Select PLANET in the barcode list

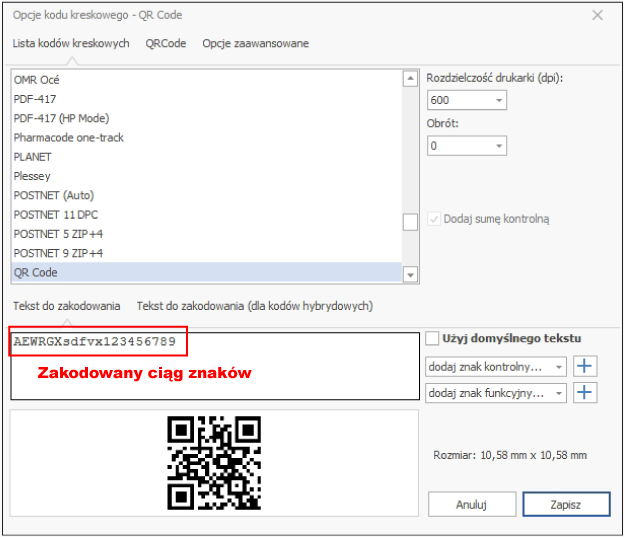207,157
